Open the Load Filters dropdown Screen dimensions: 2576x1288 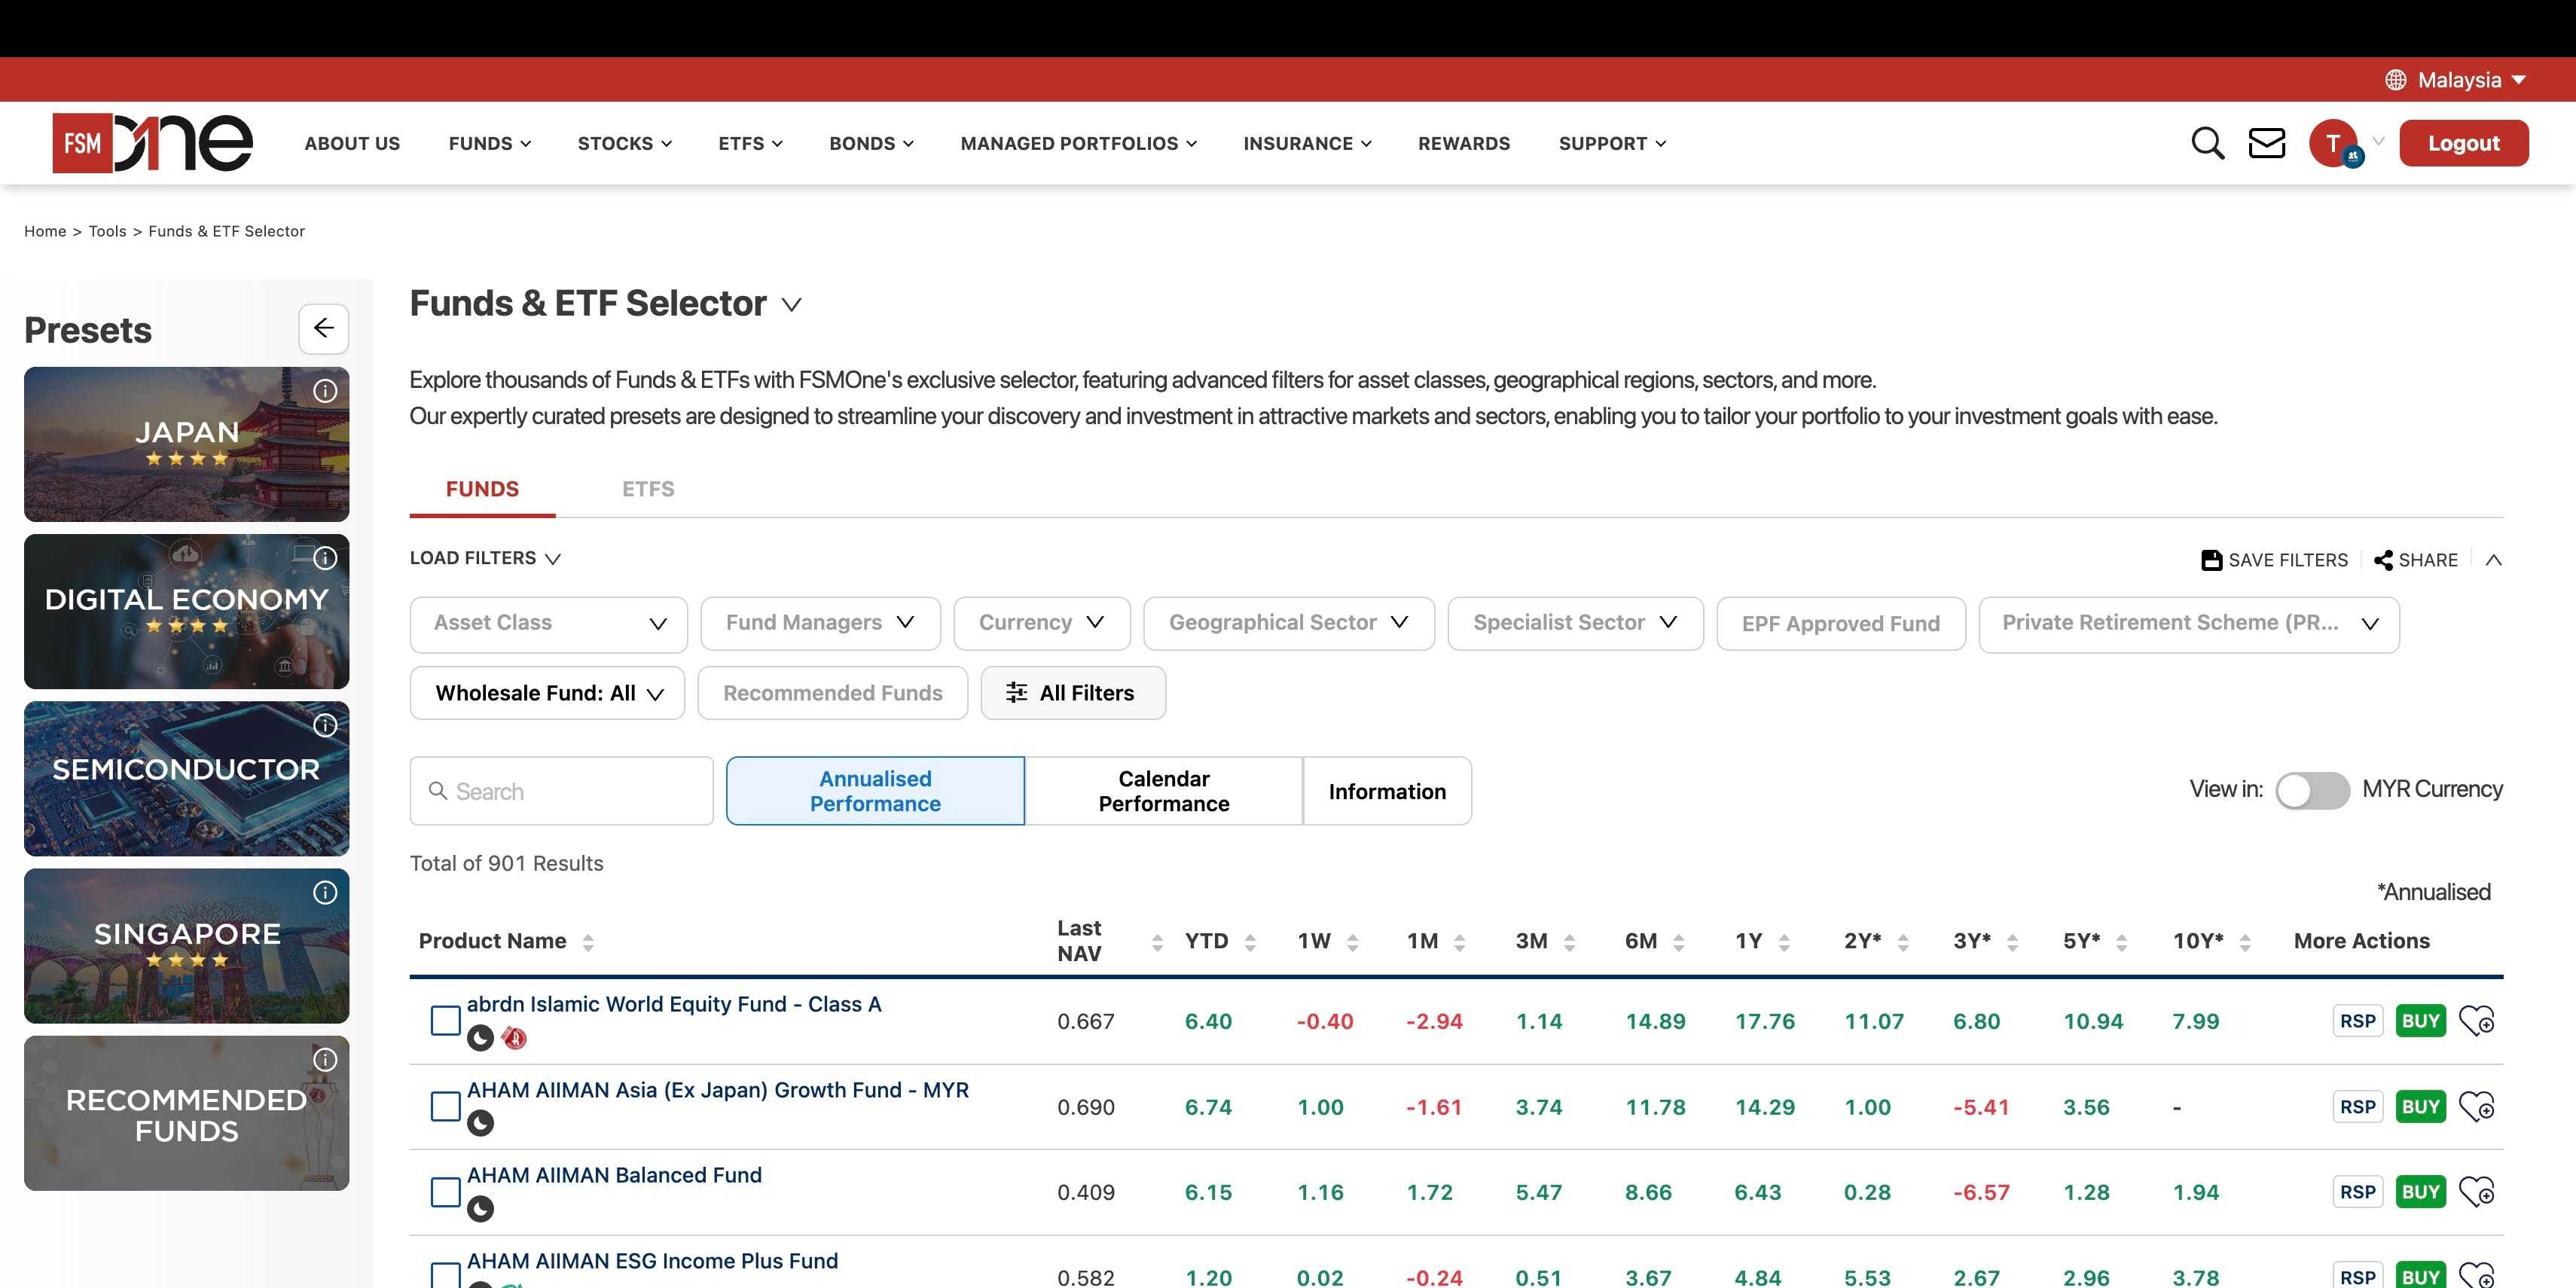pyautogui.click(x=484, y=558)
